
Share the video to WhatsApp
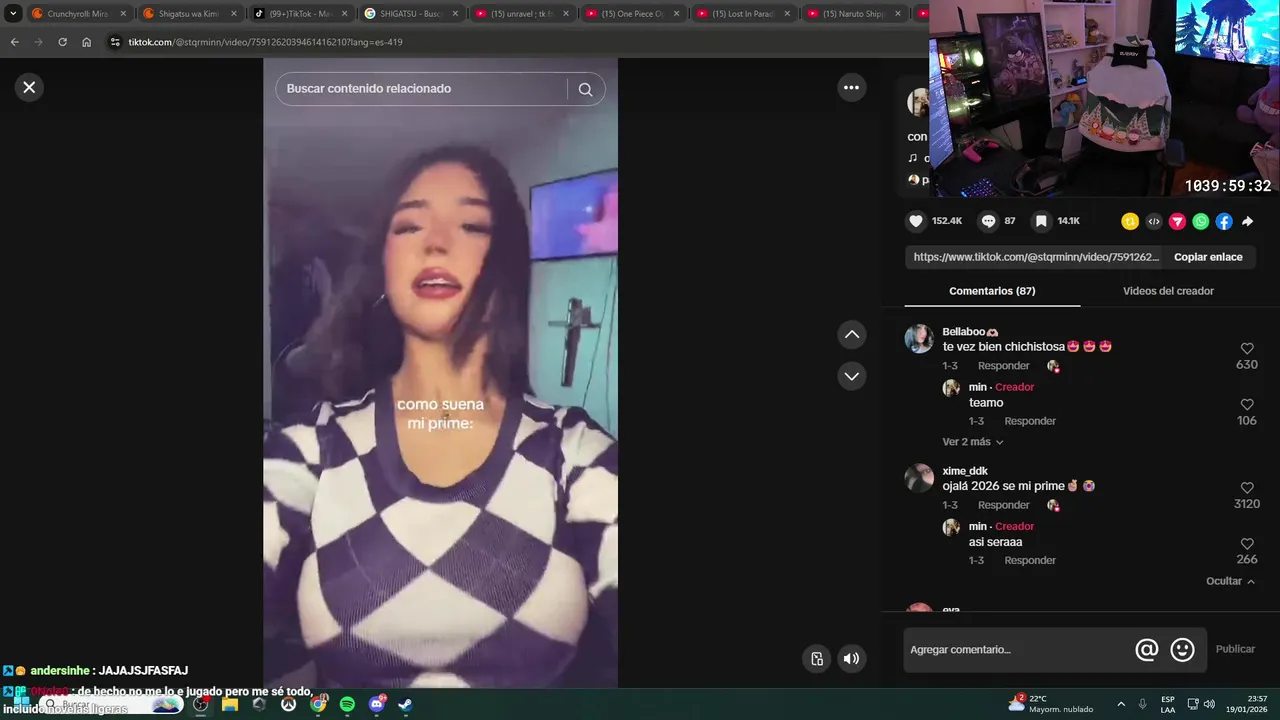pos(1201,221)
